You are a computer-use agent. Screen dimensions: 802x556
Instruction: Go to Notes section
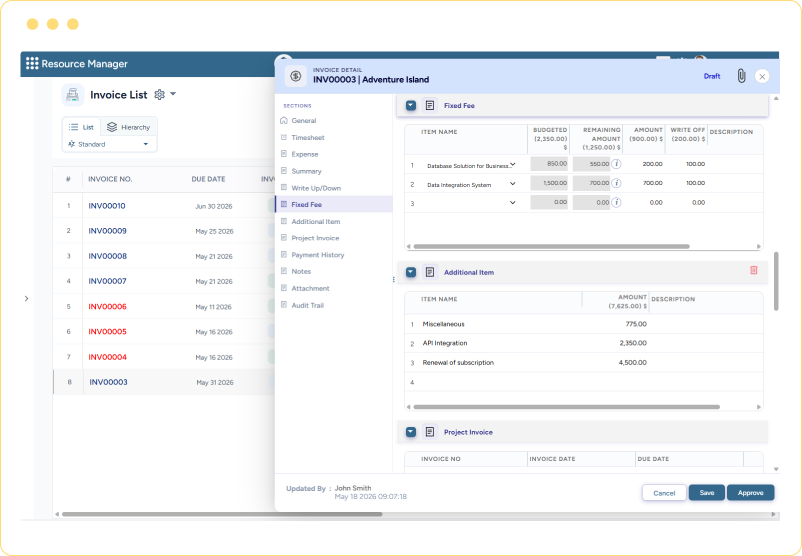pyautogui.click(x=301, y=272)
